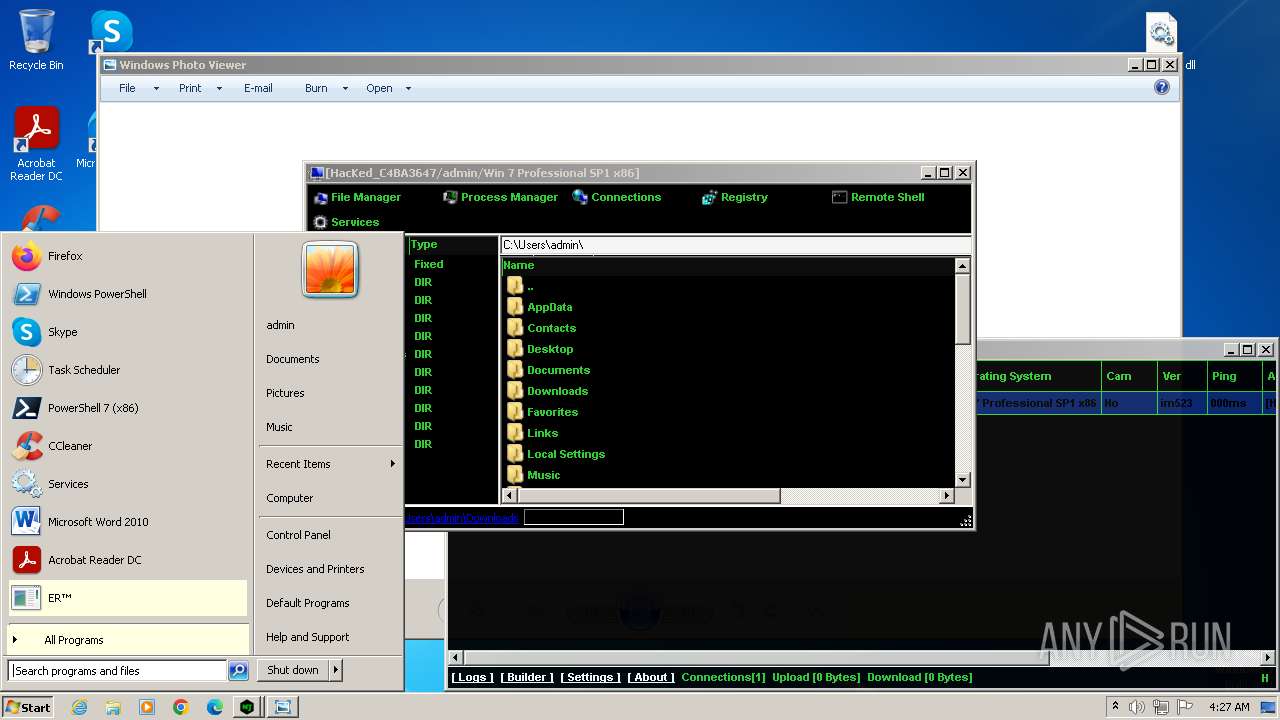Open the Logs link in the status bar
This screenshot has height=720, width=1280.
click(472, 677)
